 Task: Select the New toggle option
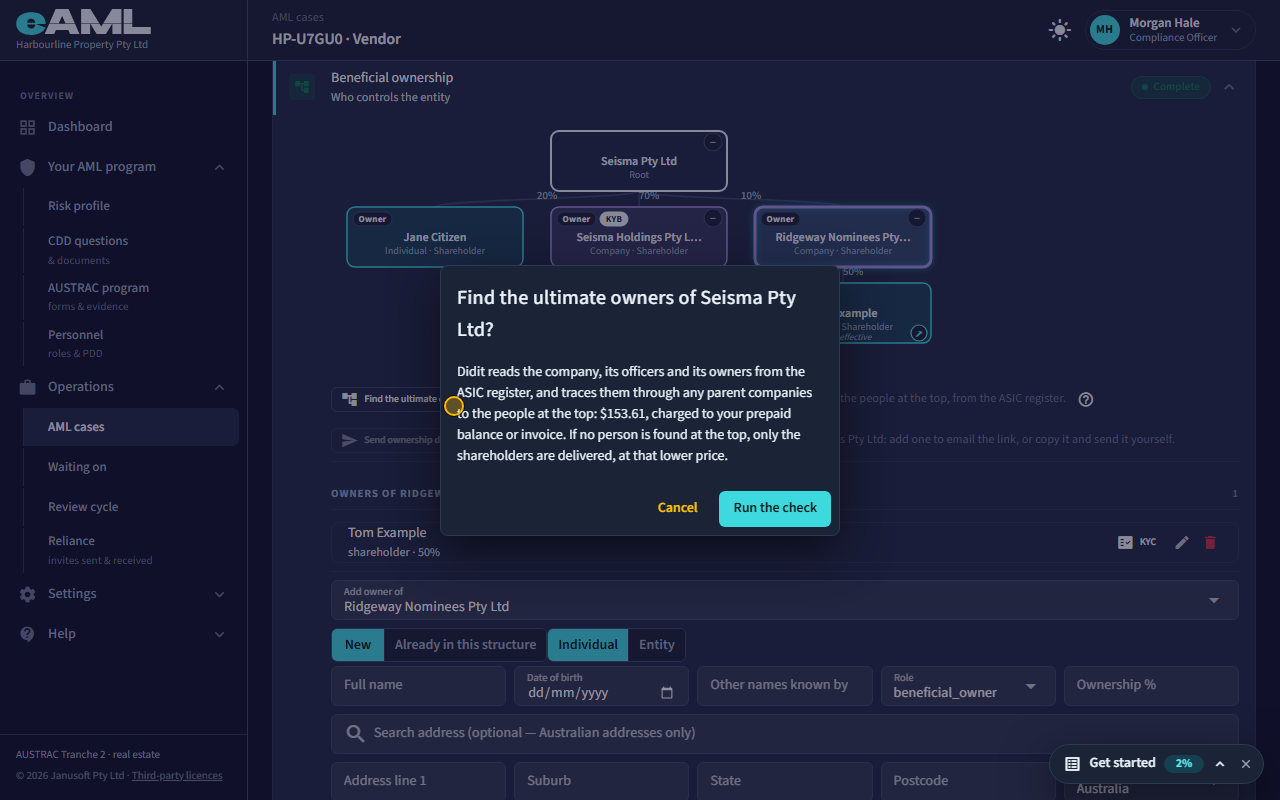click(358, 645)
